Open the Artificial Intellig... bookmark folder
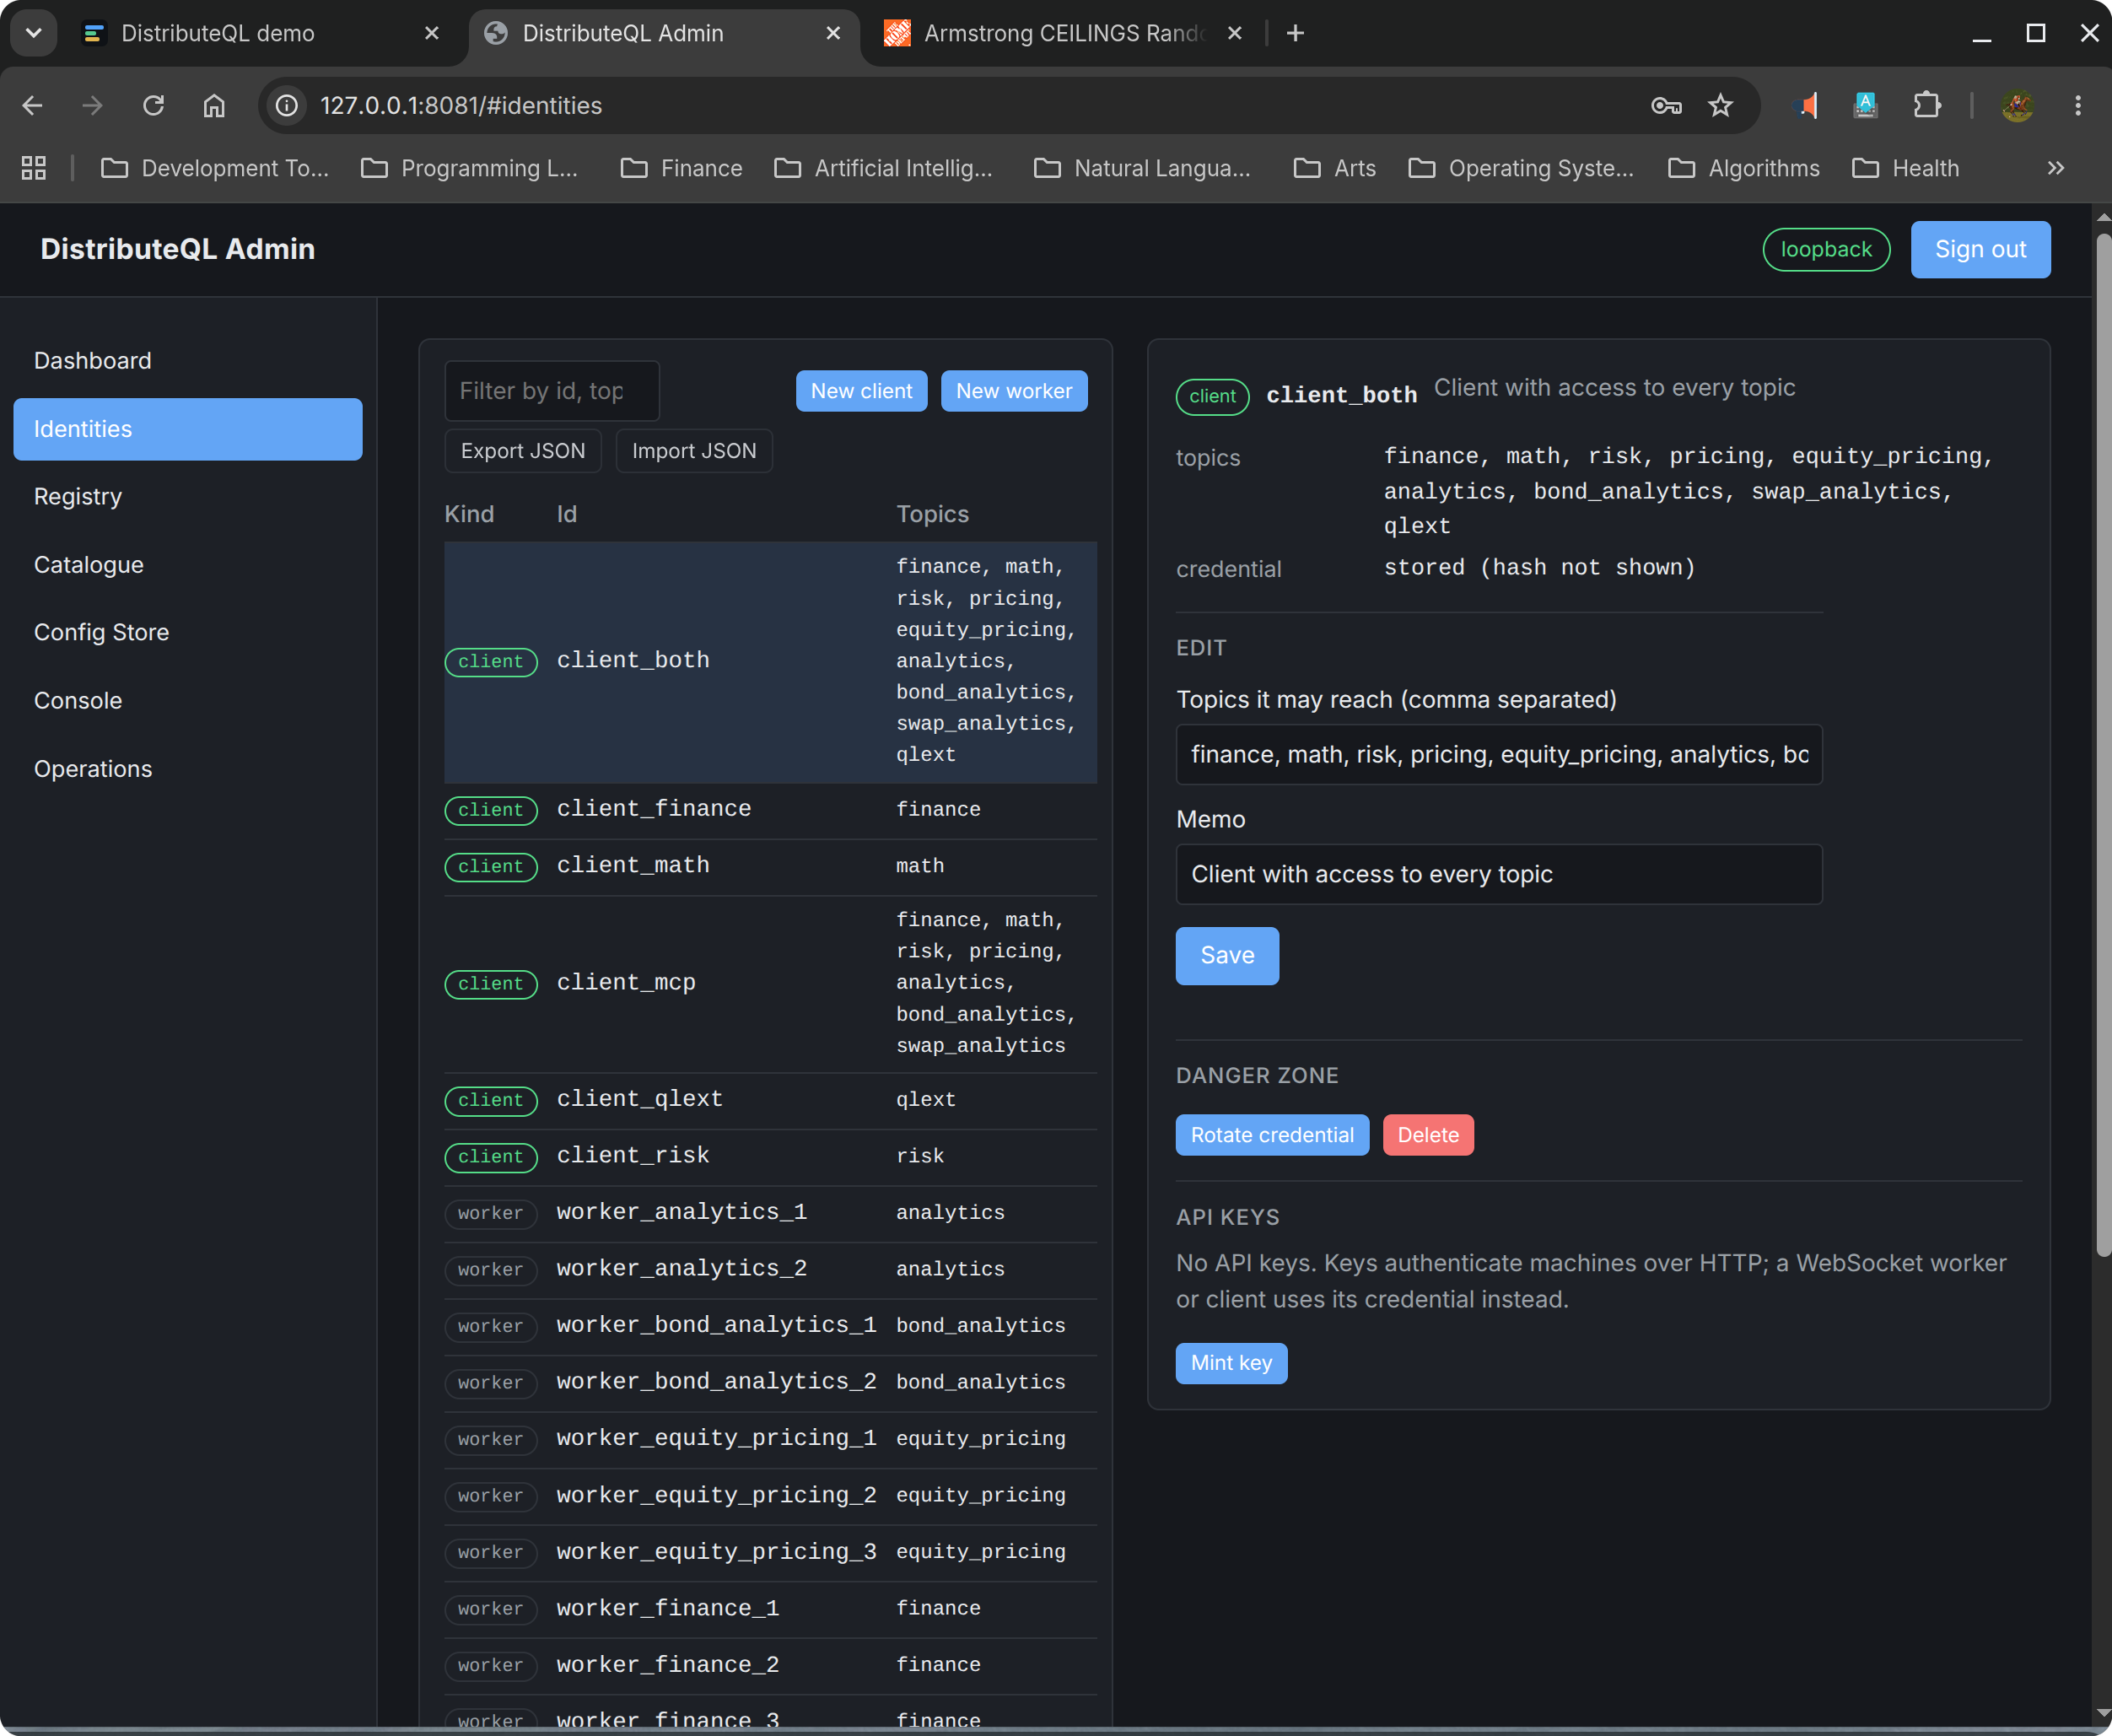The image size is (2112, 1736). [x=884, y=168]
